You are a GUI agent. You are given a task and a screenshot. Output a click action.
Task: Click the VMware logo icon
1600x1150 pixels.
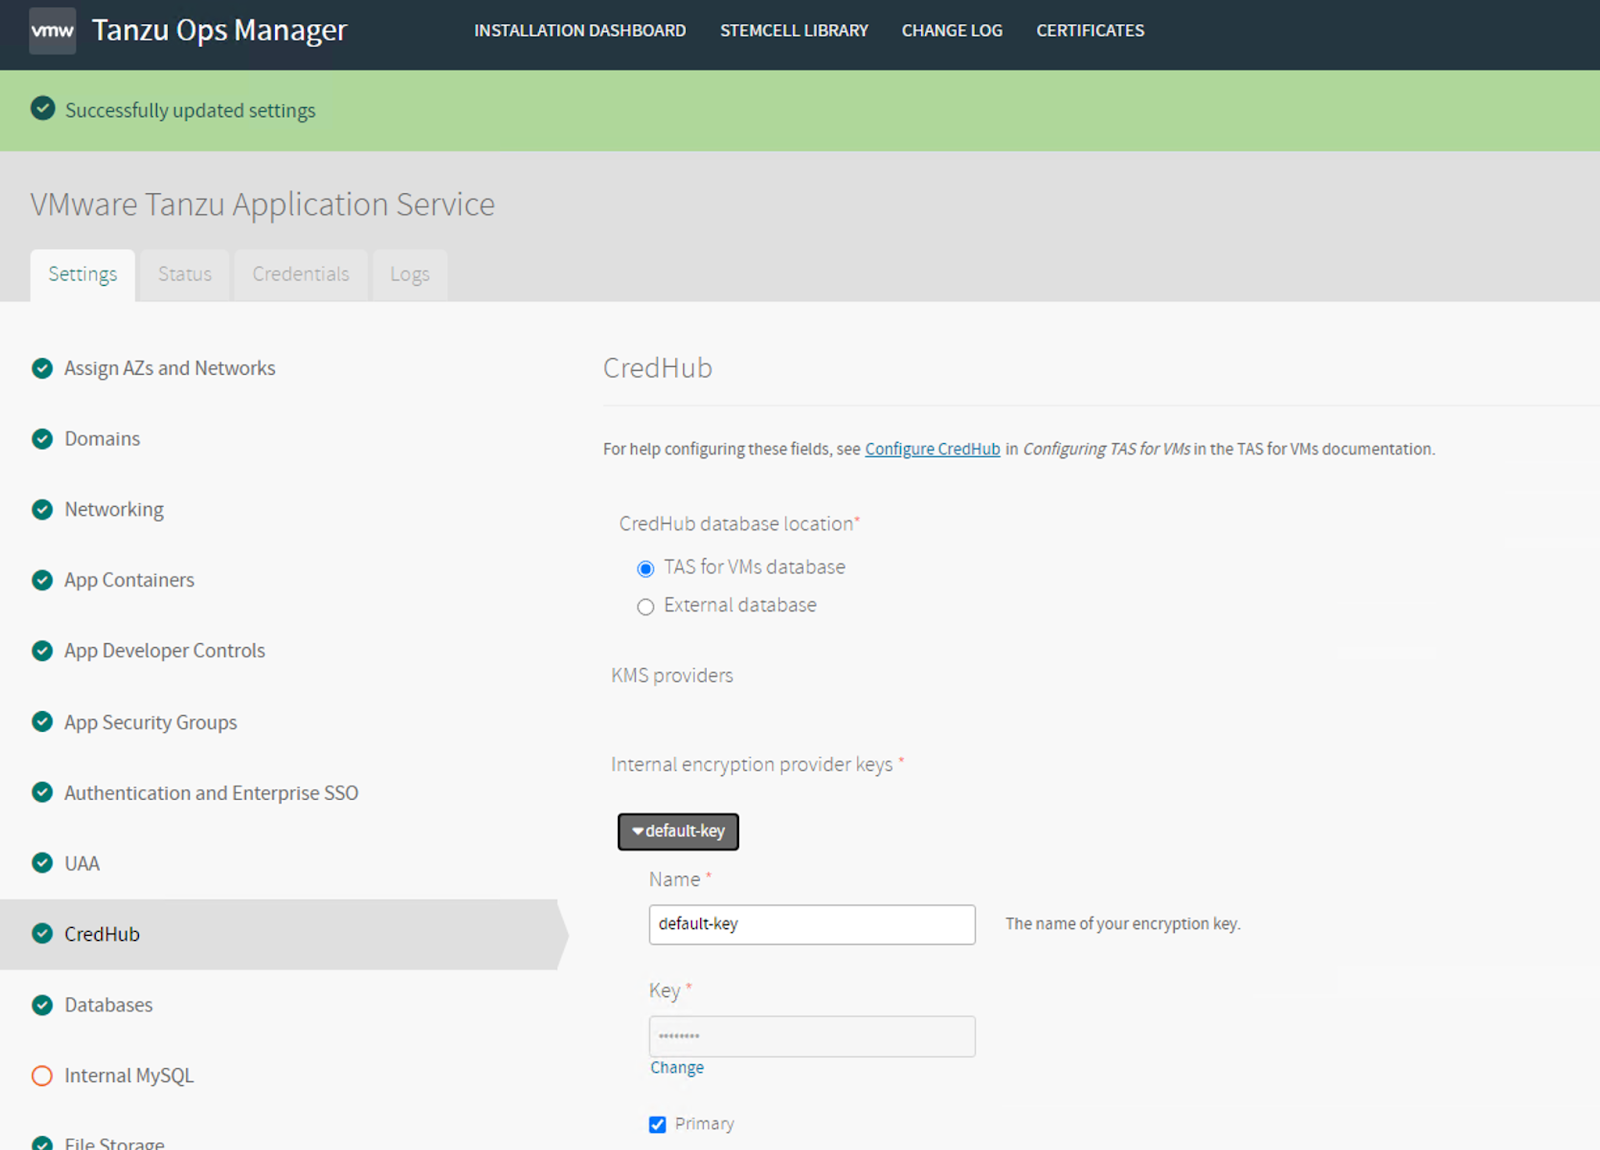(x=53, y=30)
